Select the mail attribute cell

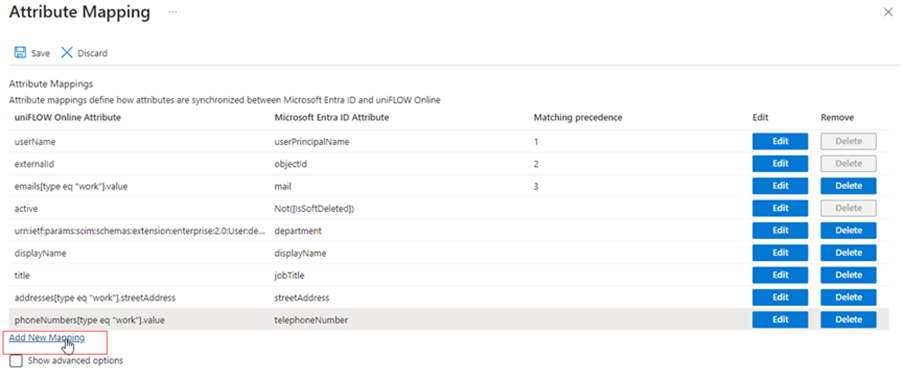pyautogui.click(x=284, y=186)
